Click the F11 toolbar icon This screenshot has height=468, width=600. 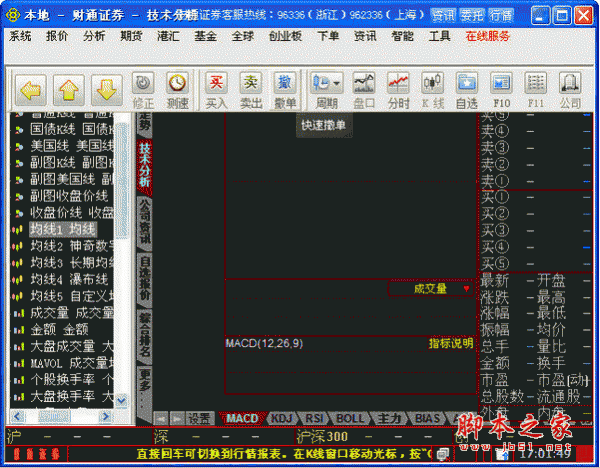pyautogui.click(x=536, y=91)
